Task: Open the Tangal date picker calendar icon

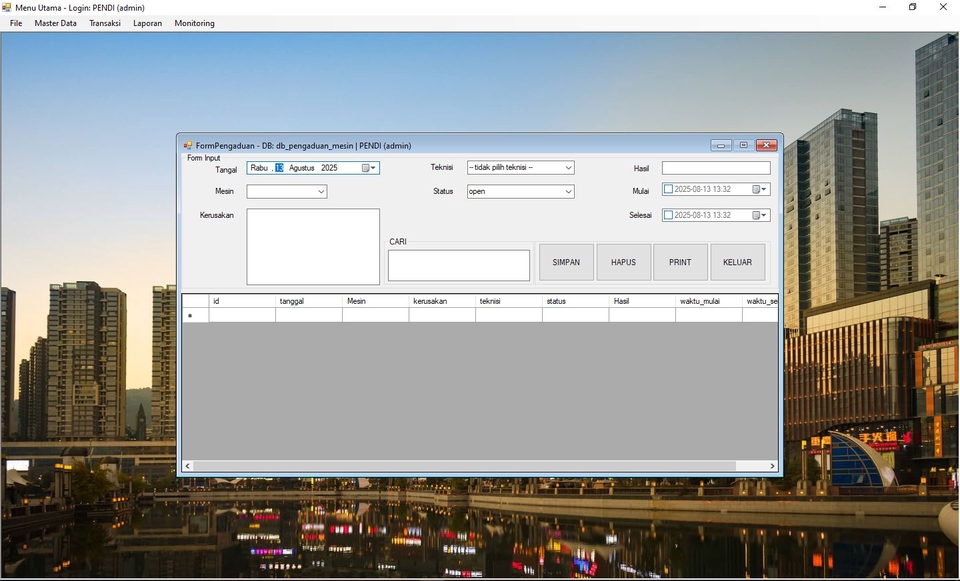Action: click(x=368, y=168)
